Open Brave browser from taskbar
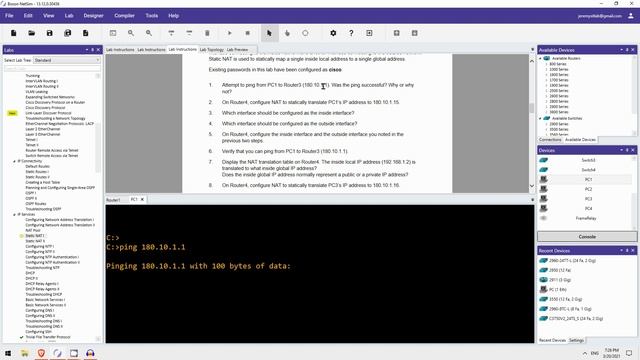This screenshot has height=360, width=640. (41, 353)
